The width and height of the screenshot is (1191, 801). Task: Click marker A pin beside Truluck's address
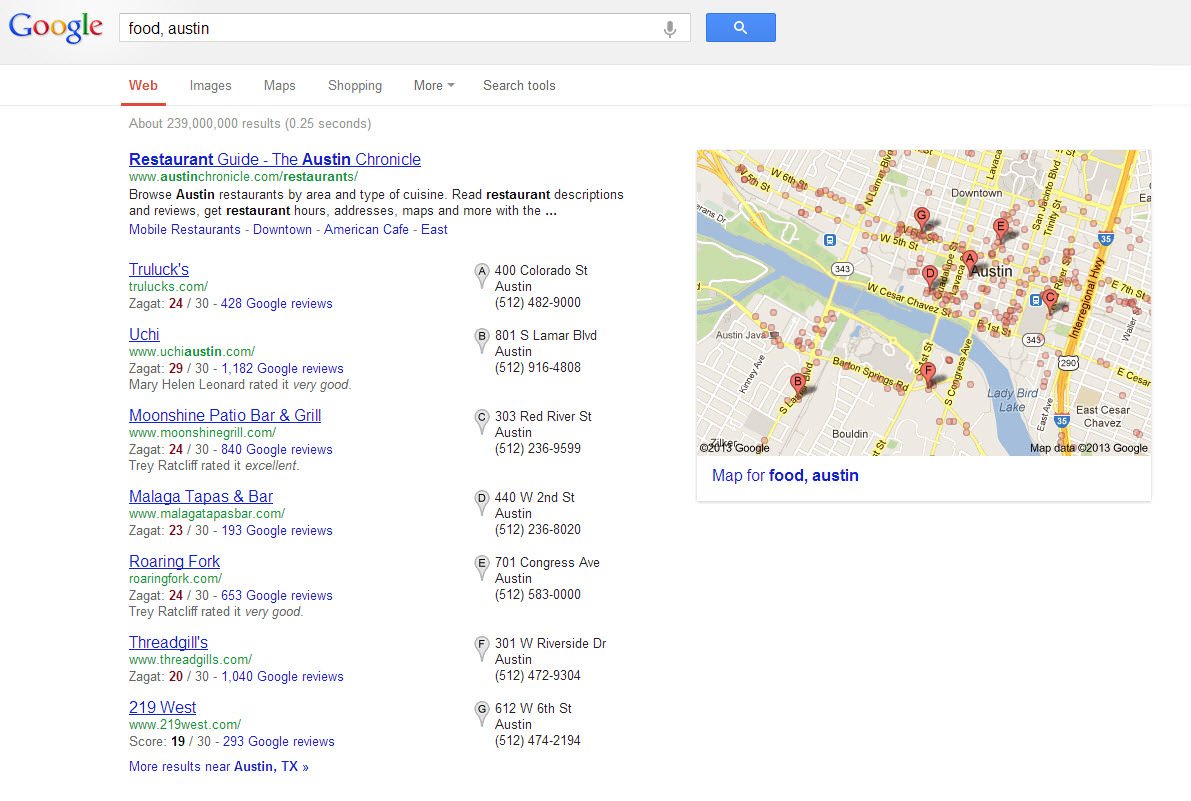pos(482,275)
